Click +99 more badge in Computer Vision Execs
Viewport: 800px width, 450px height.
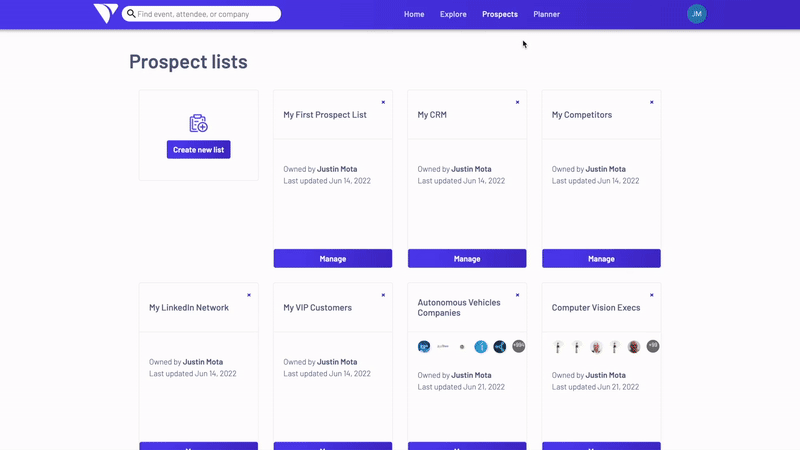coord(653,346)
